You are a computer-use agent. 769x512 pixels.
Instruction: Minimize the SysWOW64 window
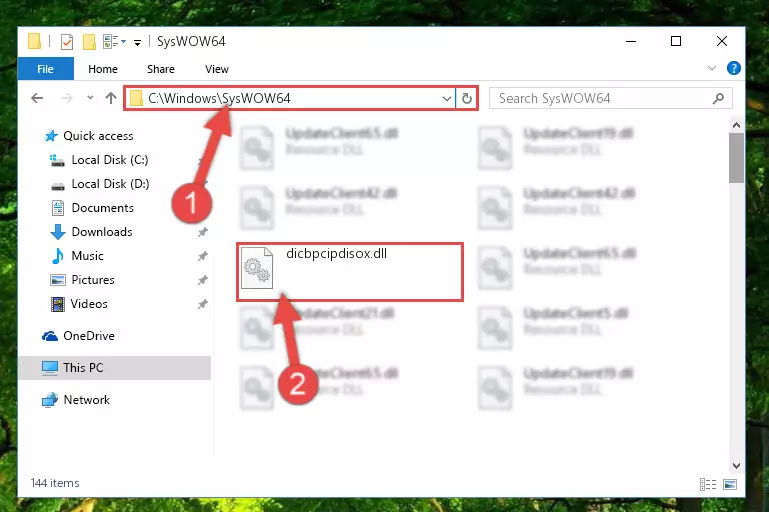tap(631, 41)
